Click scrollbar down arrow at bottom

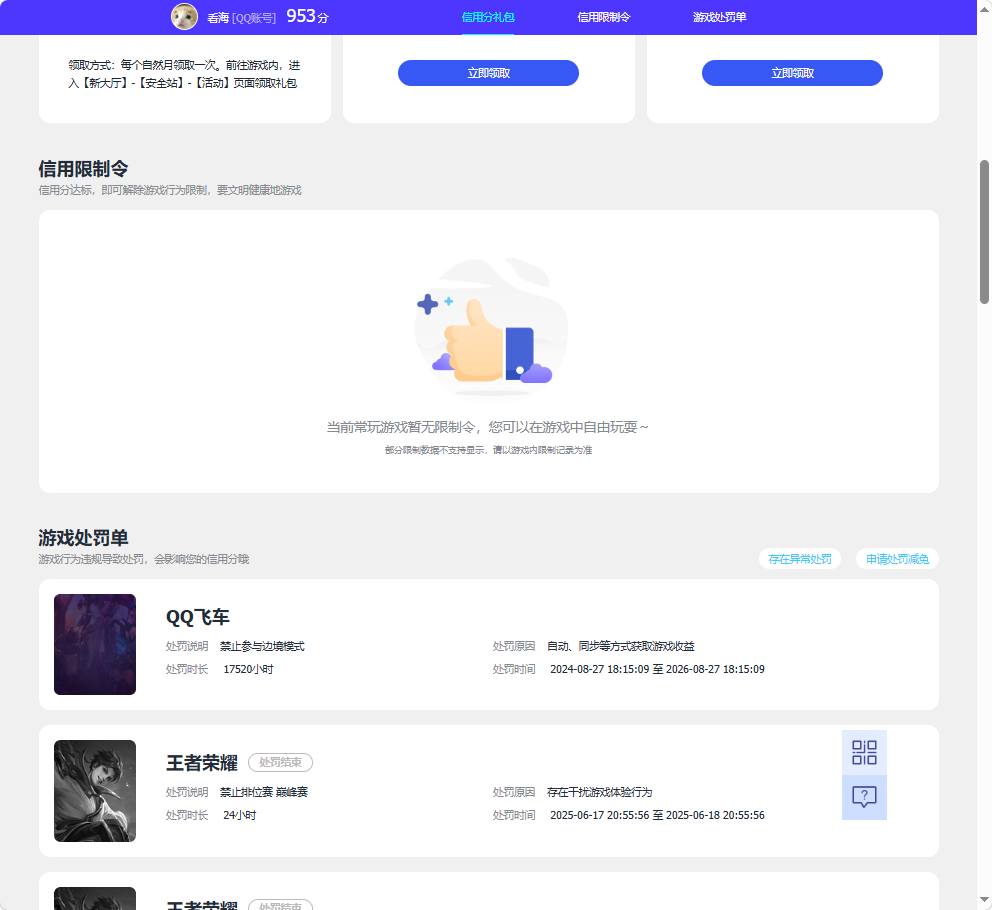coord(984,899)
